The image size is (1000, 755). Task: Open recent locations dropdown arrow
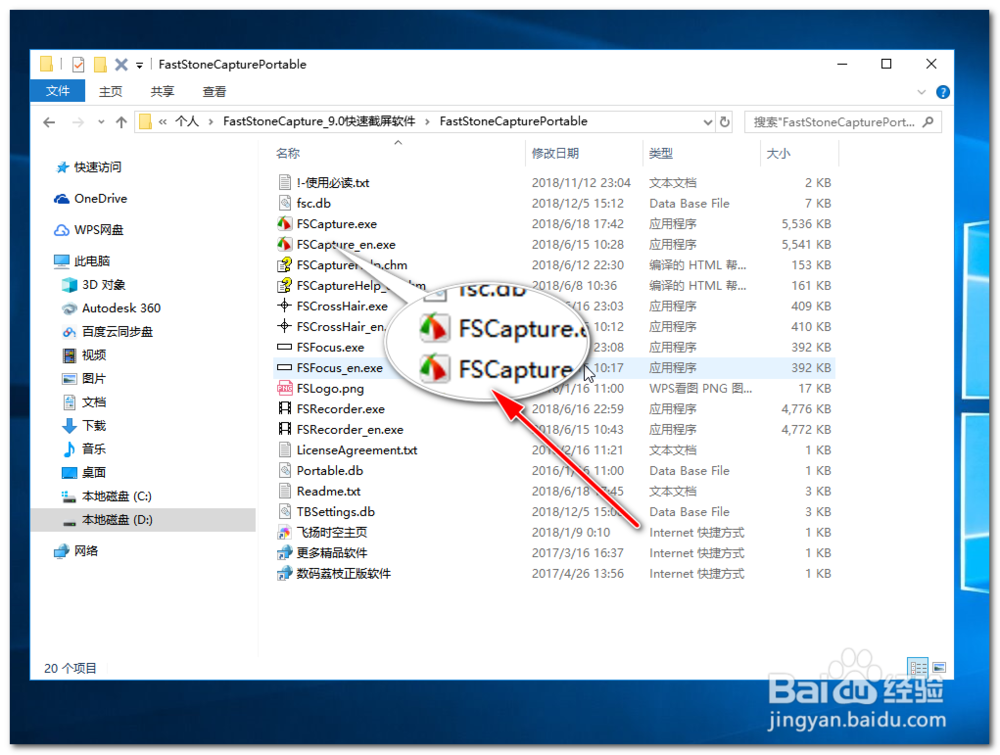(101, 122)
